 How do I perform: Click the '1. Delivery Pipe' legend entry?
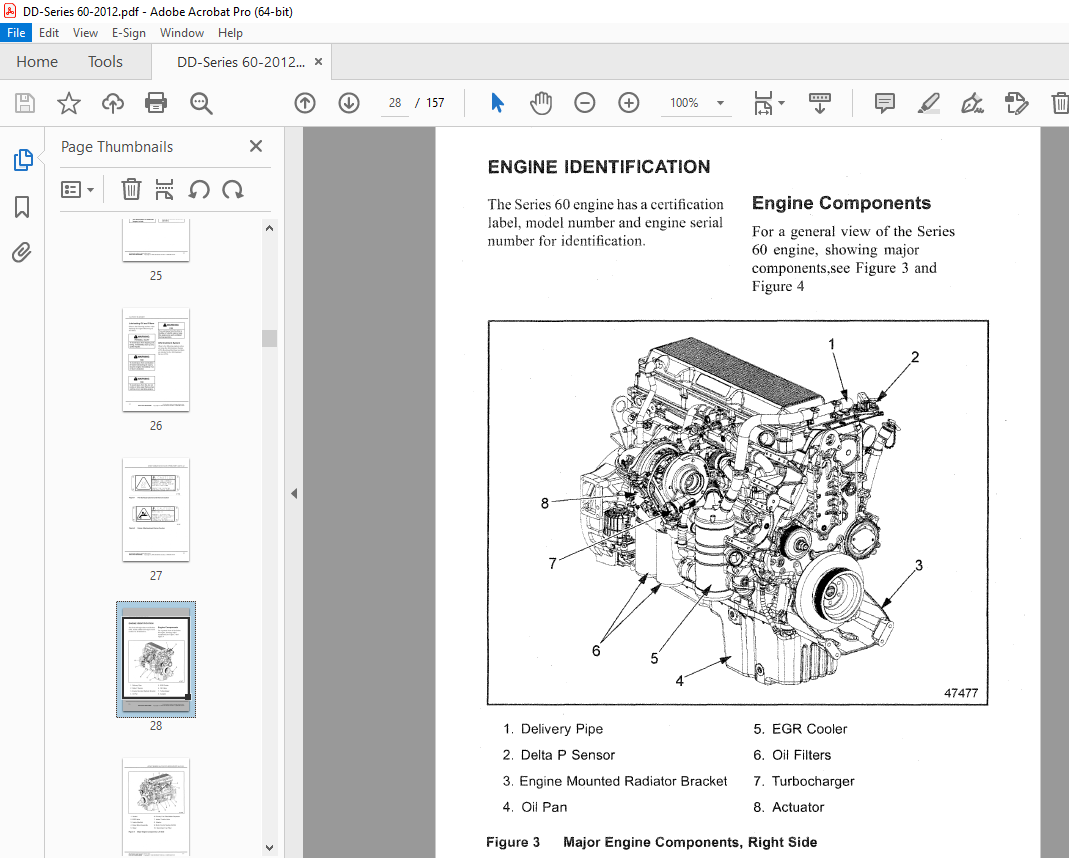tap(553, 729)
